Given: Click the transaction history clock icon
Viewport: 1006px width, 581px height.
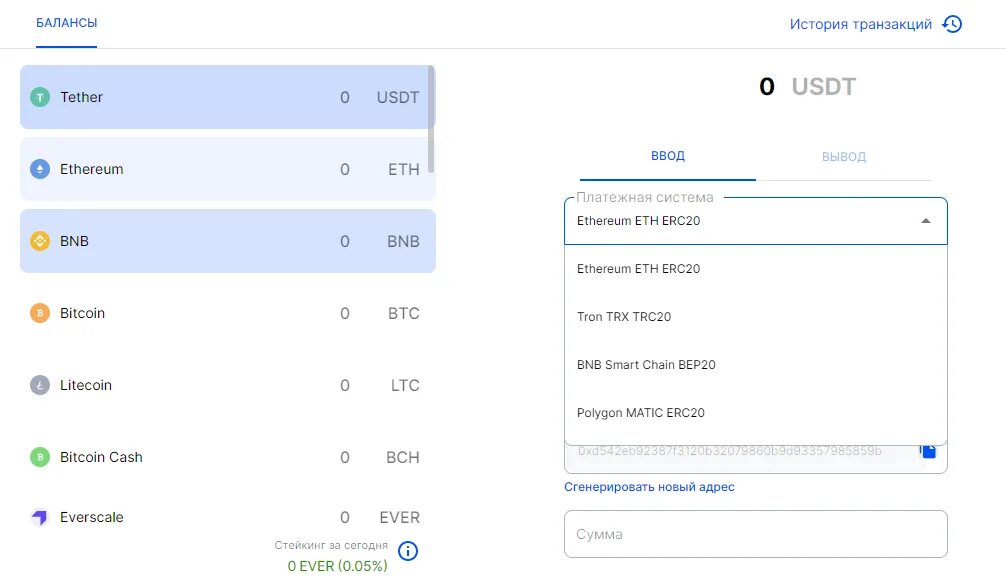Looking at the screenshot, I should pyautogui.click(x=952, y=24).
